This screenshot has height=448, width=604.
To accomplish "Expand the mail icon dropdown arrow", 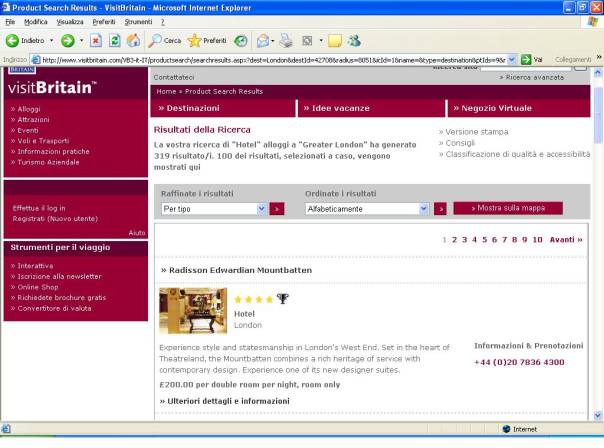I will (x=272, y=40).
